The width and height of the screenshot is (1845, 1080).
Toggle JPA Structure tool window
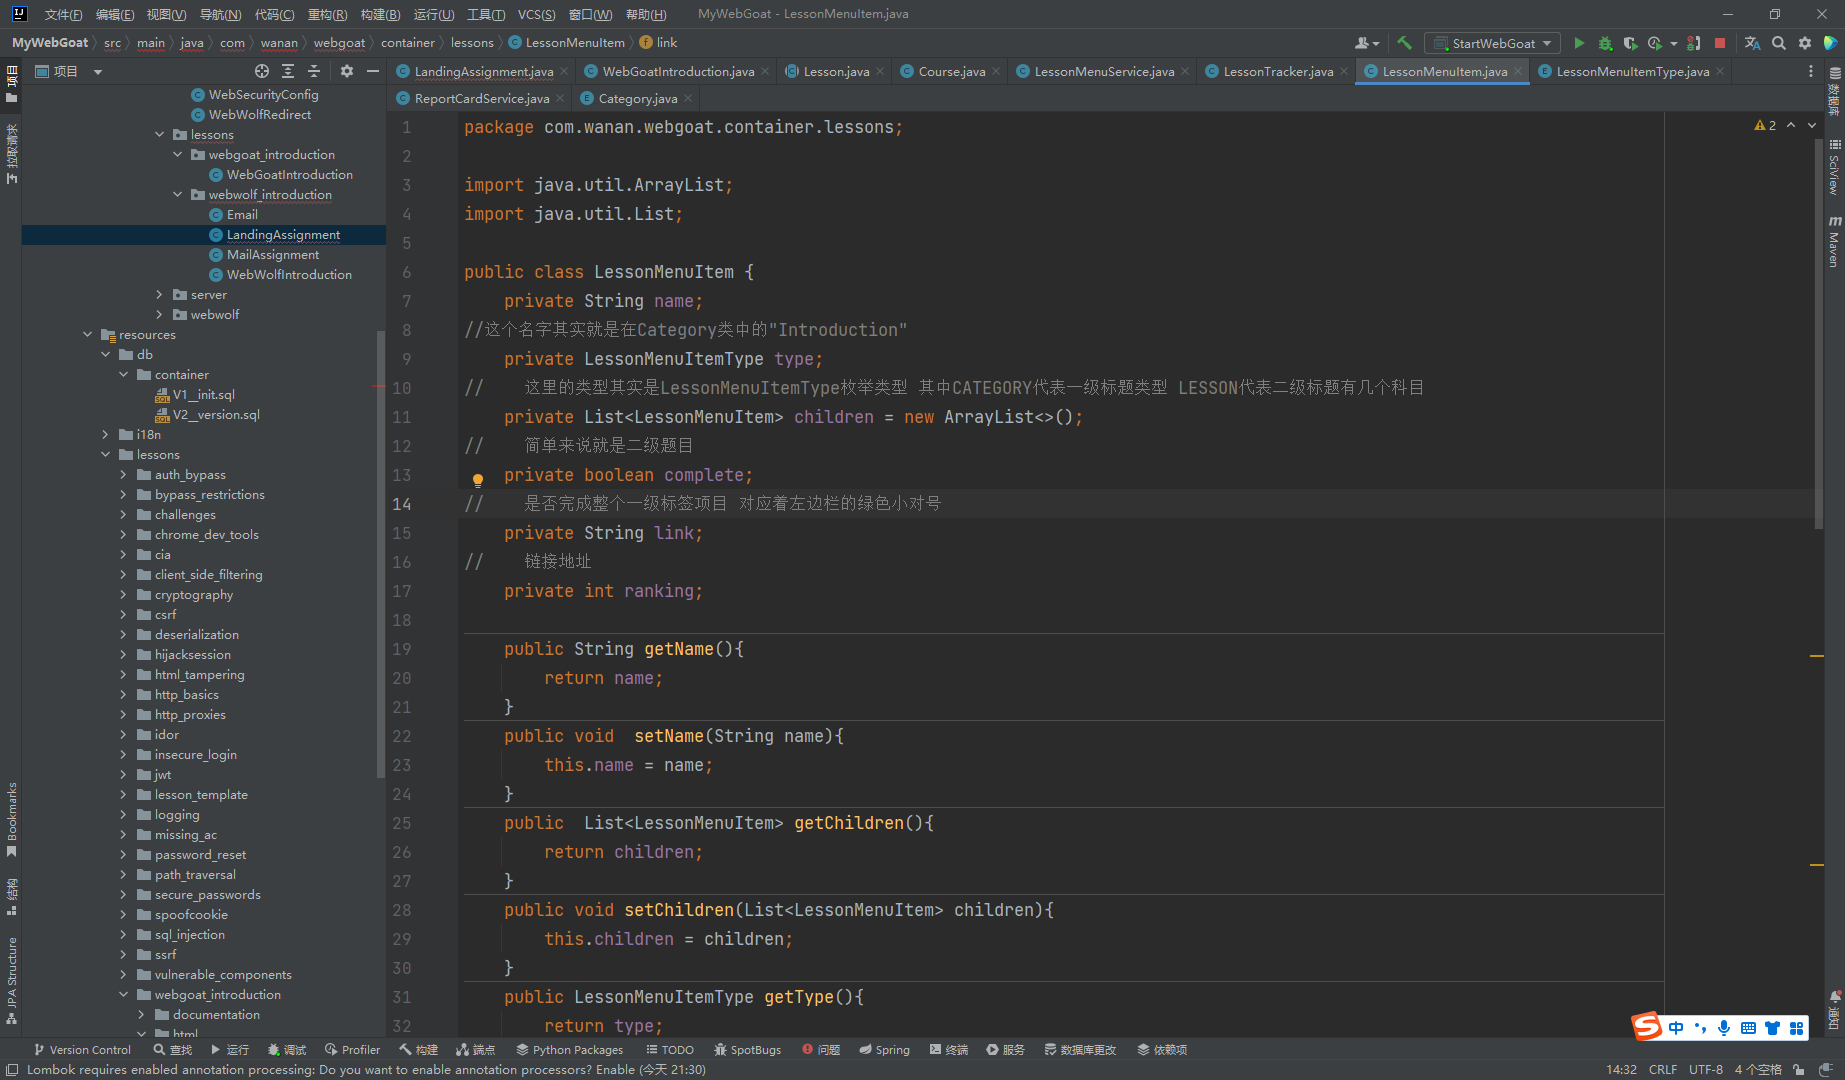tap(11, 980)
